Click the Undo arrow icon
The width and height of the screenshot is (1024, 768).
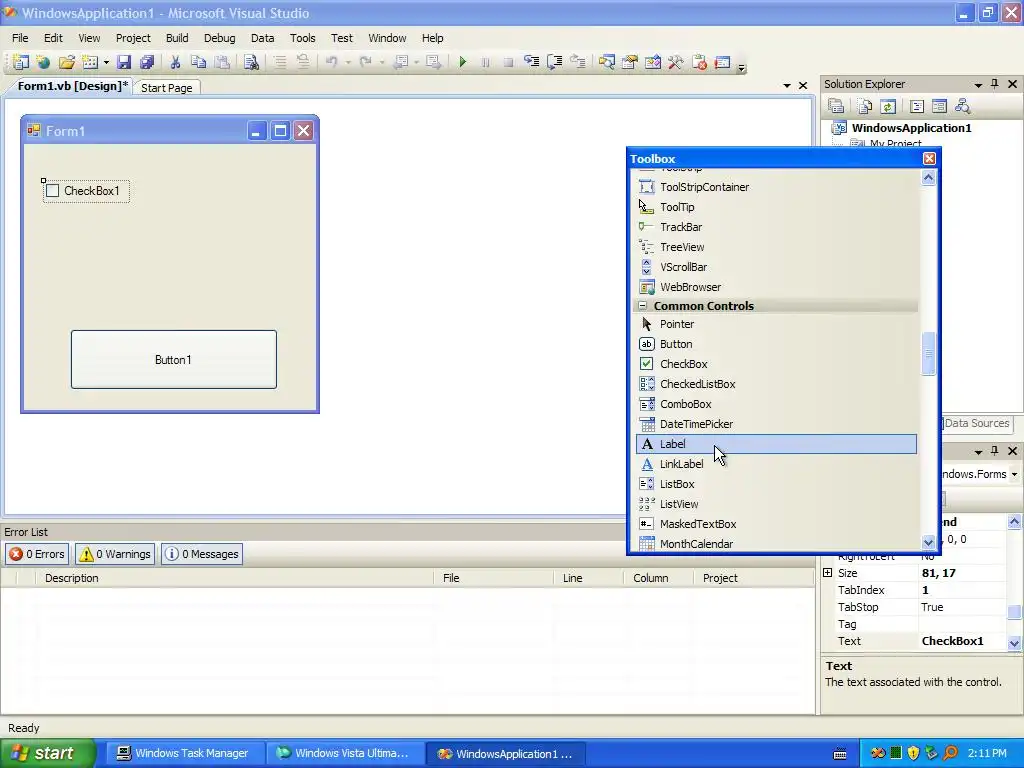[332, 62]
